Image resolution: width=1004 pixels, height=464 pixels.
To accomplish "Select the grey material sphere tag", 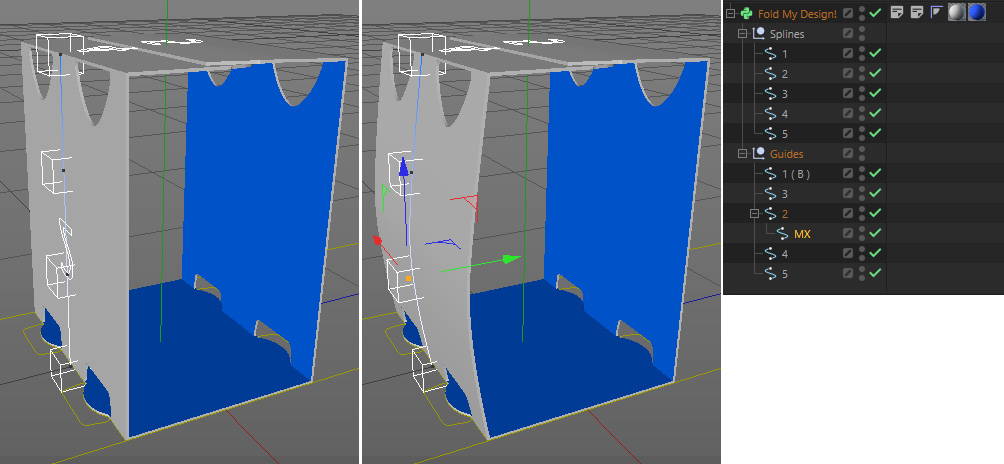I will [957, 13].
